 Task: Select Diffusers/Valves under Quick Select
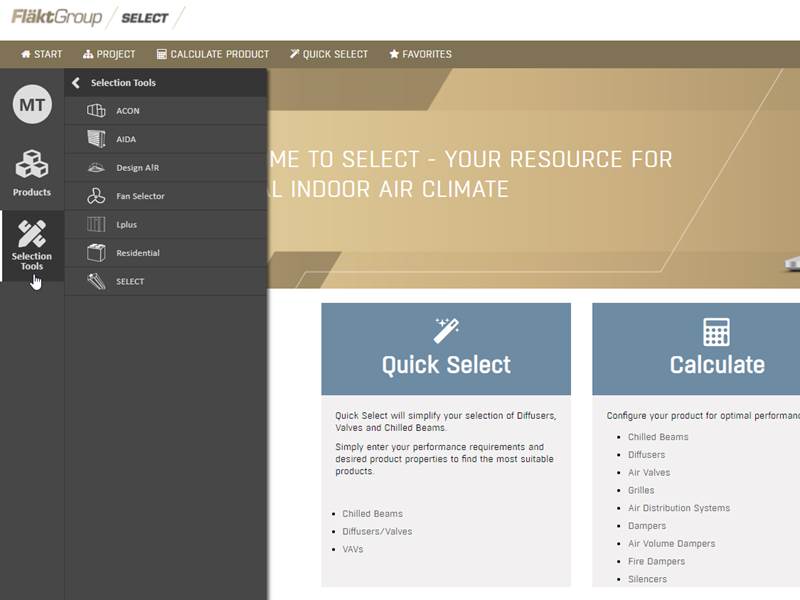(377, 531)
